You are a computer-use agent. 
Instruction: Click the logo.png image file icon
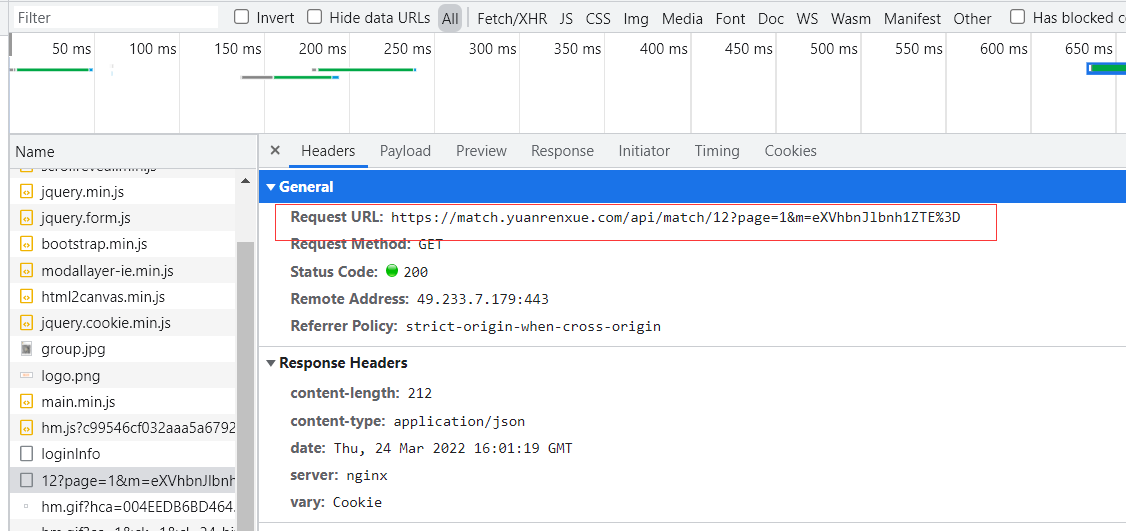27,375
